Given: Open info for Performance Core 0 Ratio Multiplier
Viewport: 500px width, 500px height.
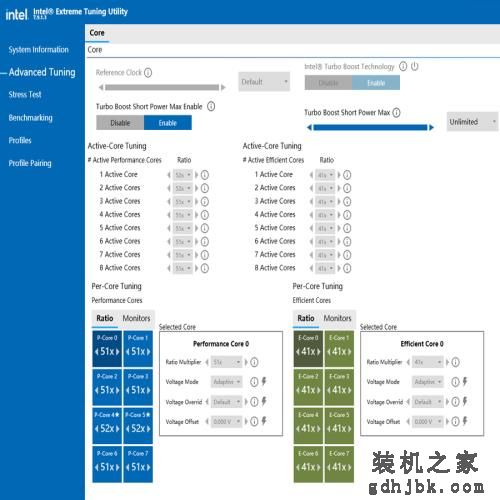Looking at the screenshot, I should pyautogui.click(x=254, y=362).
